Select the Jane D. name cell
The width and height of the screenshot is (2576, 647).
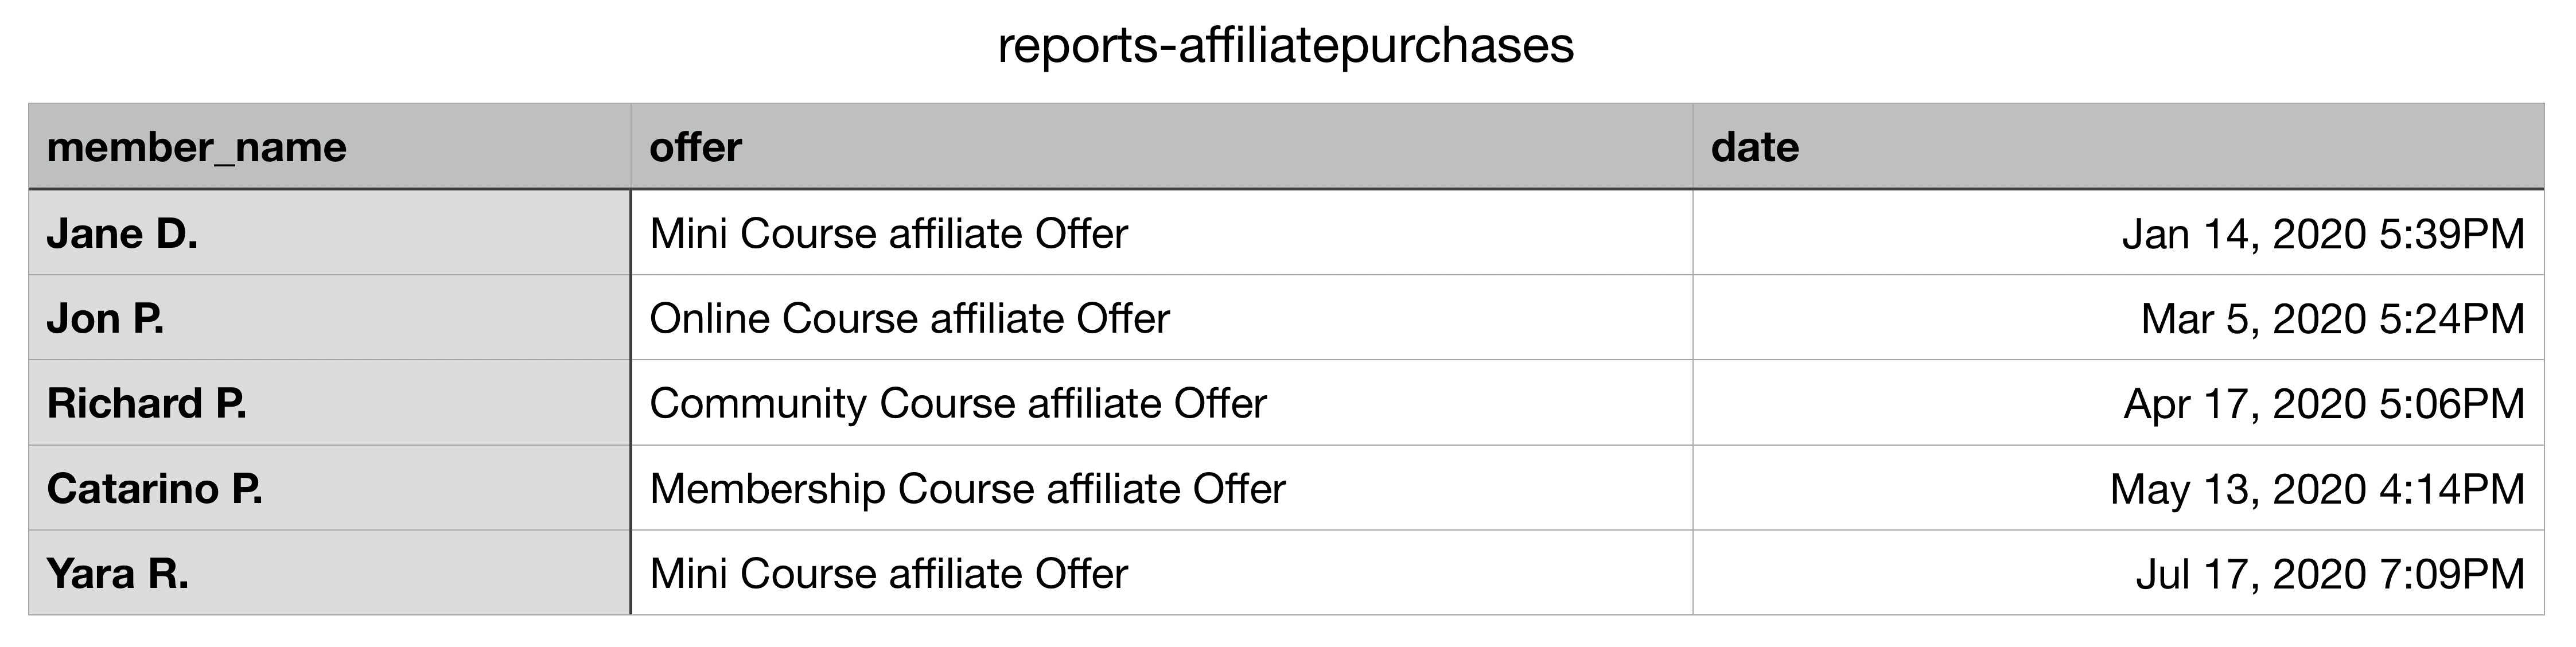(330, 232)
